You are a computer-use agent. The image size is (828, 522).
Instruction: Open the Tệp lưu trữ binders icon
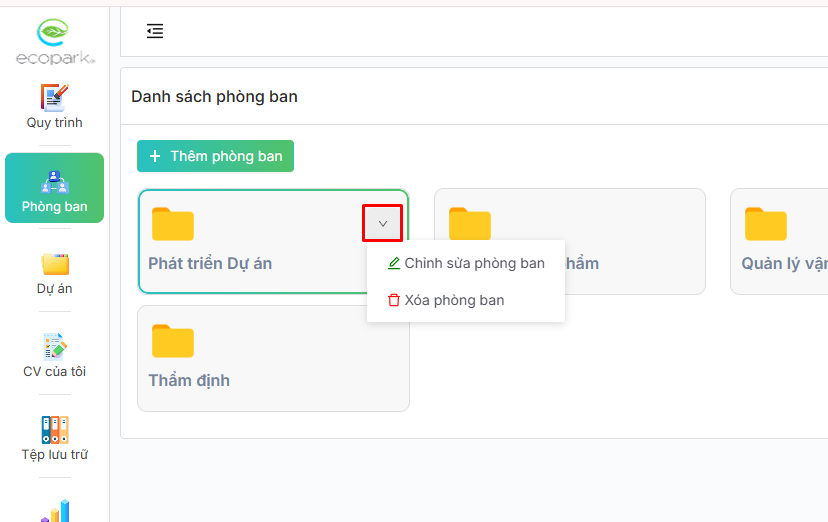pos(55,430)
